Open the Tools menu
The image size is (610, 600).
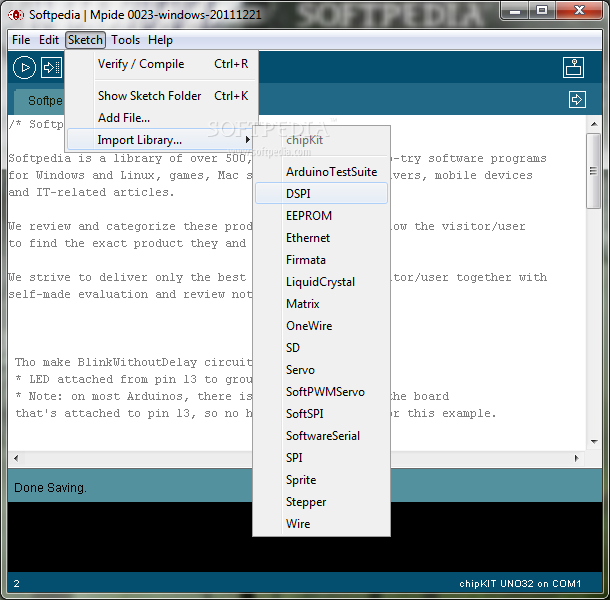[125, 40]
